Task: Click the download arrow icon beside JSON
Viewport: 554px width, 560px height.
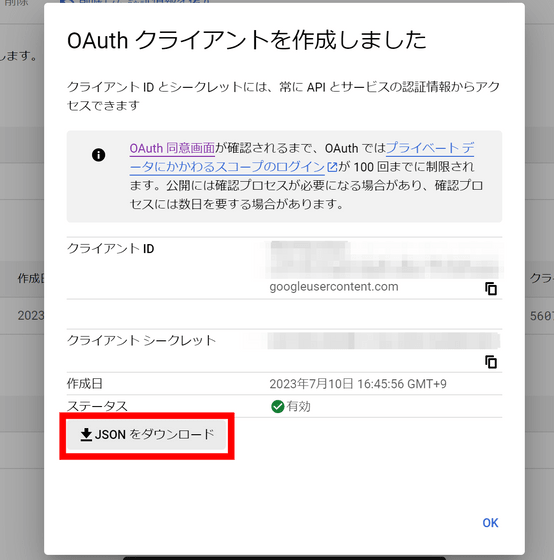Action: coord(86,435)
